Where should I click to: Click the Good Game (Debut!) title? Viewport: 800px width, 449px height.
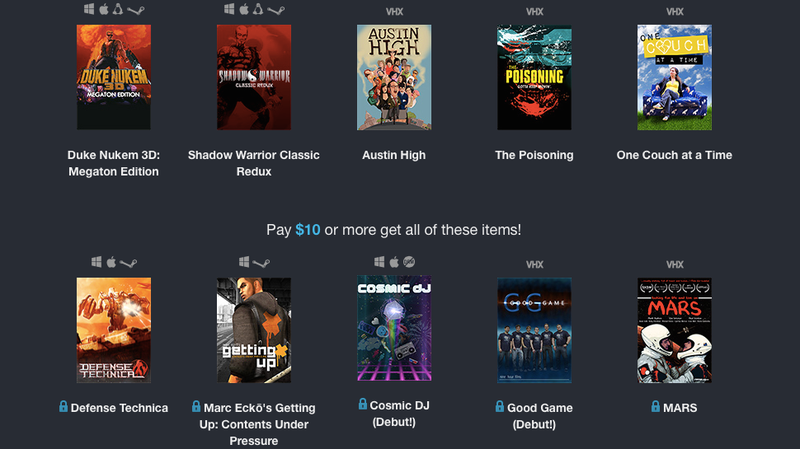(x=540, y=416)
